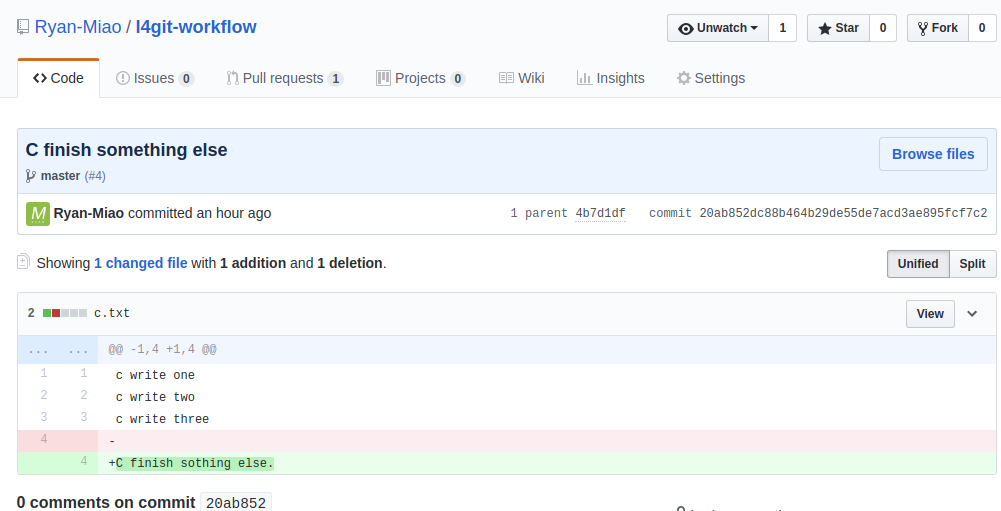Click the forks count 0
This screenshot has height=511, width=1001.
982,28
